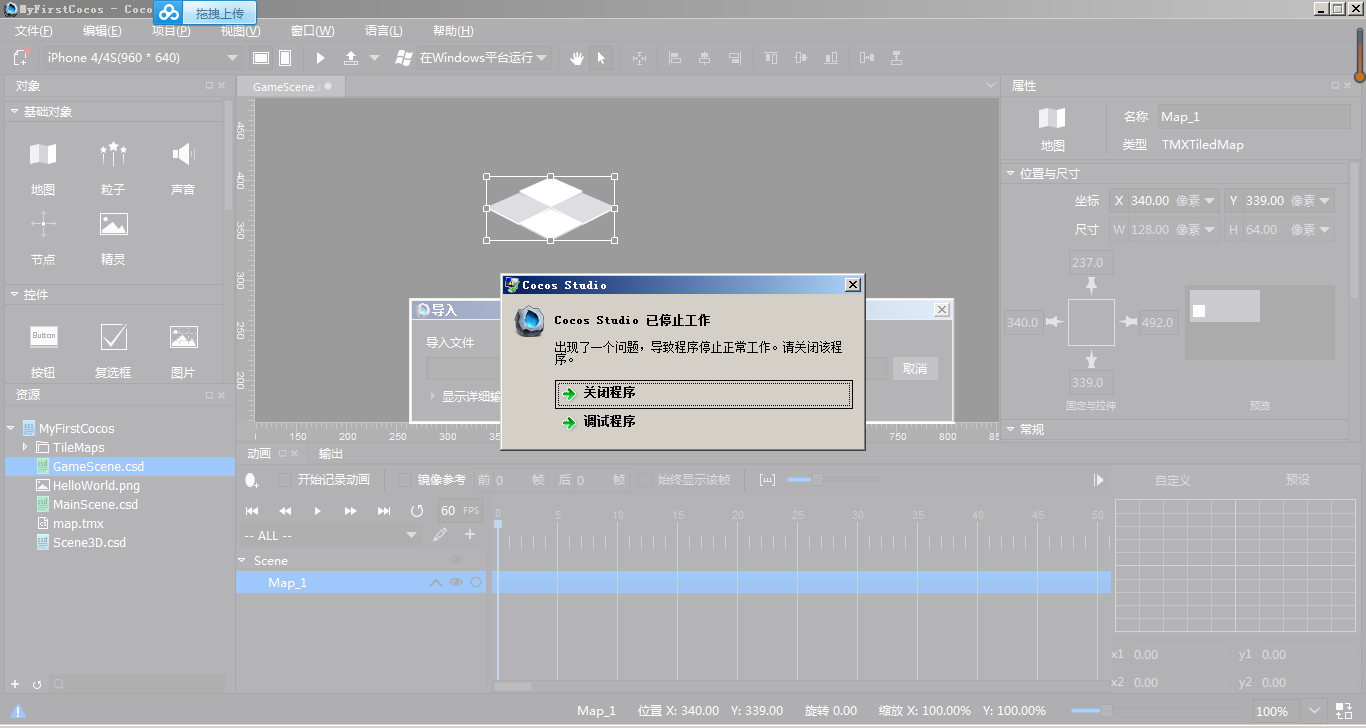Image resolution: width=1366 pixels, height=728 pixels.
Task: Open the 文件(F) menu
Action: 34,31
